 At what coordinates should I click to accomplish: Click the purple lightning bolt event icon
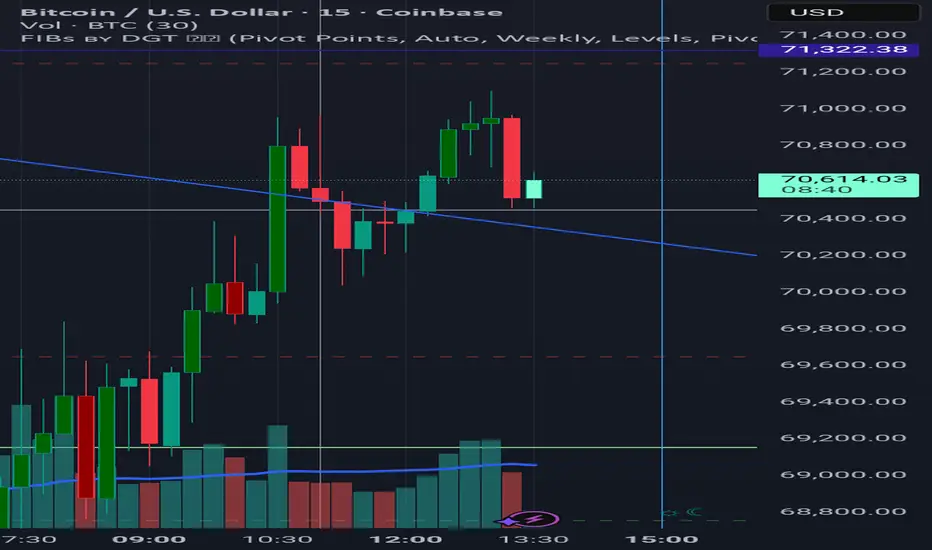(536, 520)
